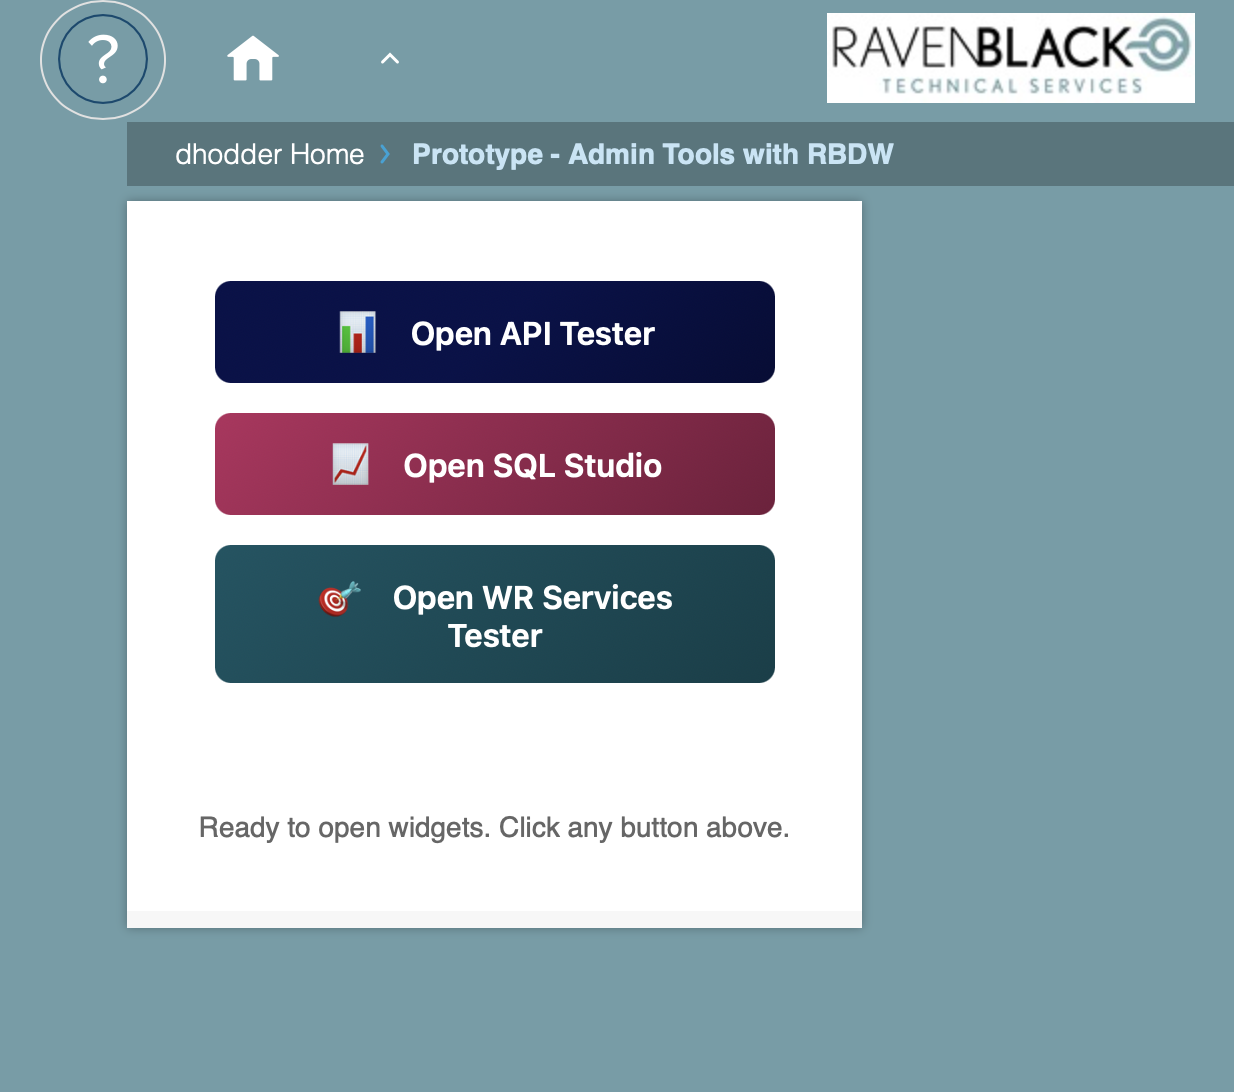Screen dimensions: 1234x1092
Task: Click the 'Ready to open widgets' status message
Action: (494, 827)
